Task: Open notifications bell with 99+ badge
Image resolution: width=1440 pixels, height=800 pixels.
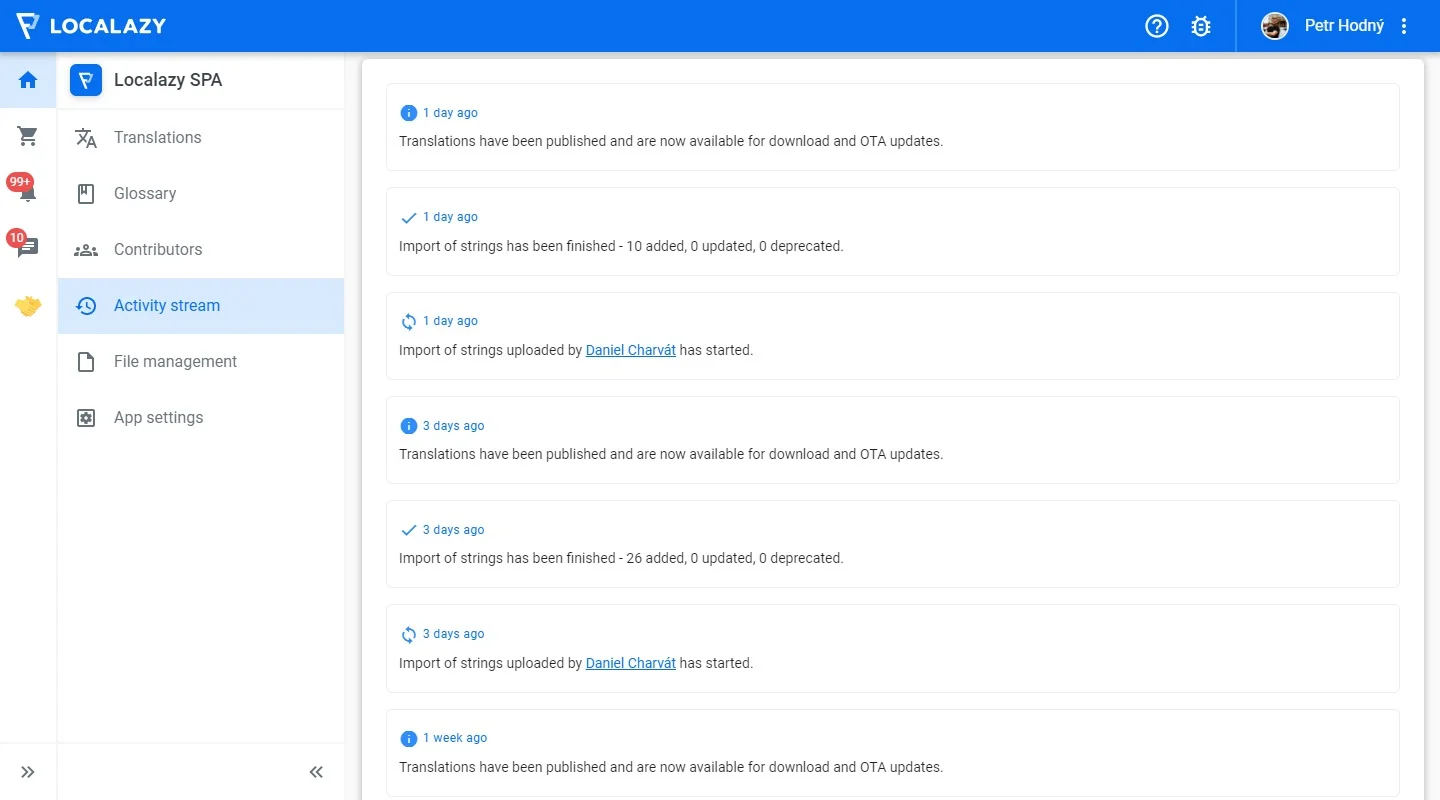Action: 27,192
